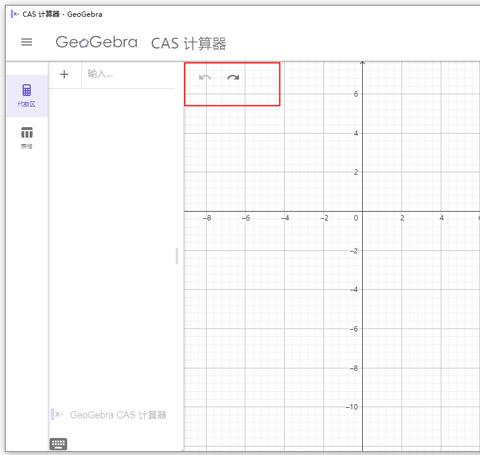Click the CAS 计算器 title text
The width and height of the screenshot is (480, 455).
(188, 43)
